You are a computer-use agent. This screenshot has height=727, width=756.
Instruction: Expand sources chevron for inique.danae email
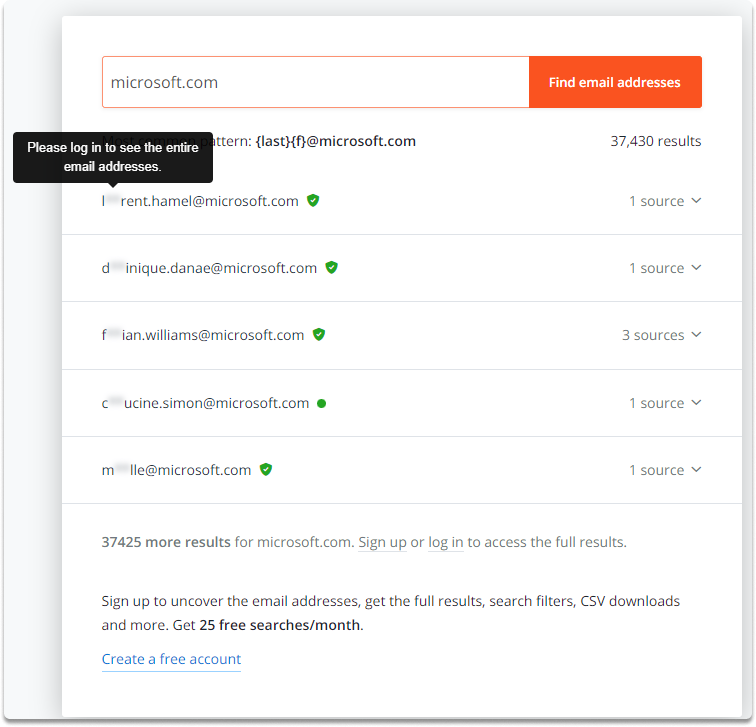tap(696, 268)
